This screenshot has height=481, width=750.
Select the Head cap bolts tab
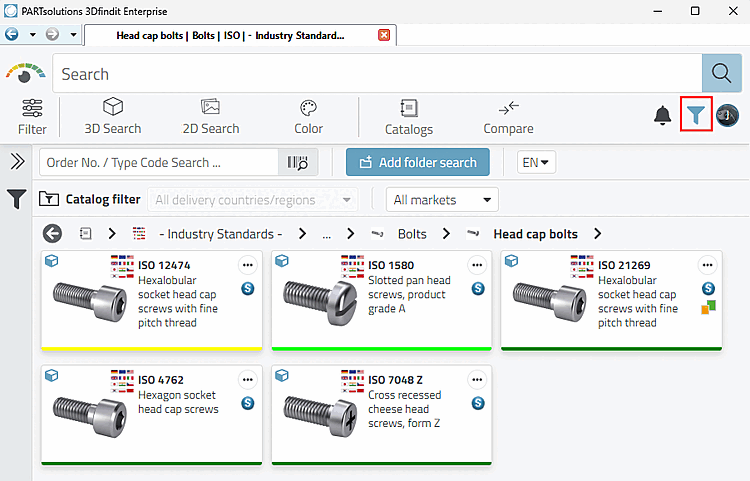click(x=231, y=35)
